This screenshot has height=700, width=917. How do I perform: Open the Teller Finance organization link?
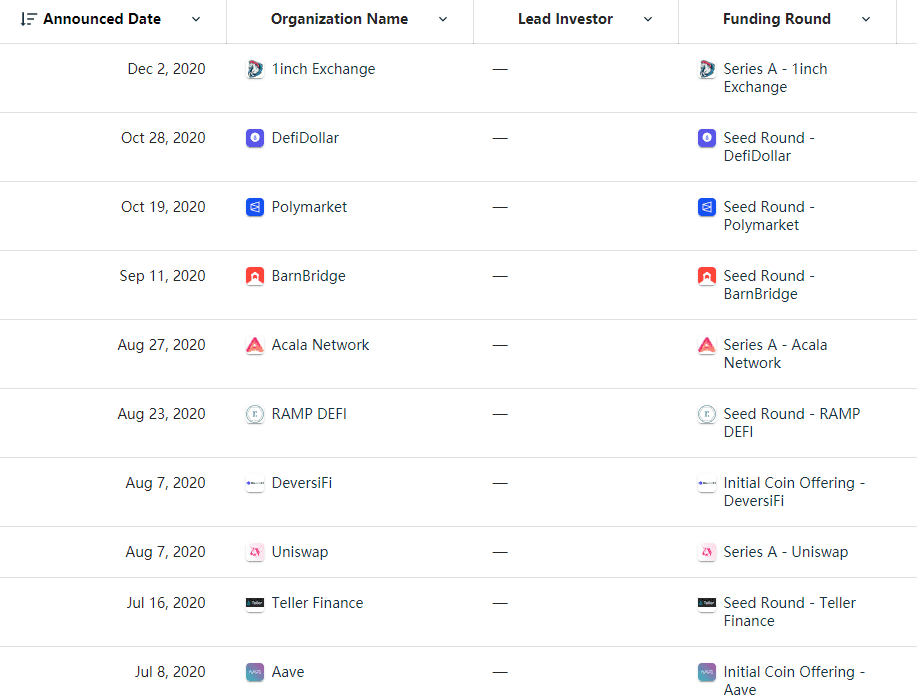tap(317, 603)
